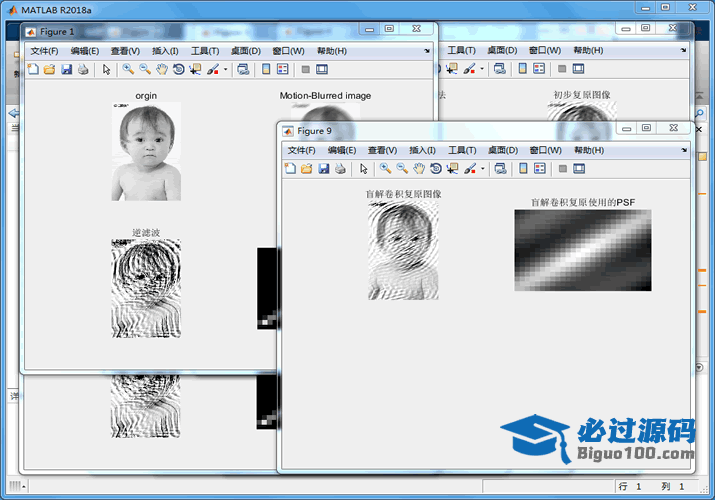Expand brush tool dropdown arrow in Figure 1
This screenshot has height=500, width=715.
pyautogui.click(x=225, y=70)
